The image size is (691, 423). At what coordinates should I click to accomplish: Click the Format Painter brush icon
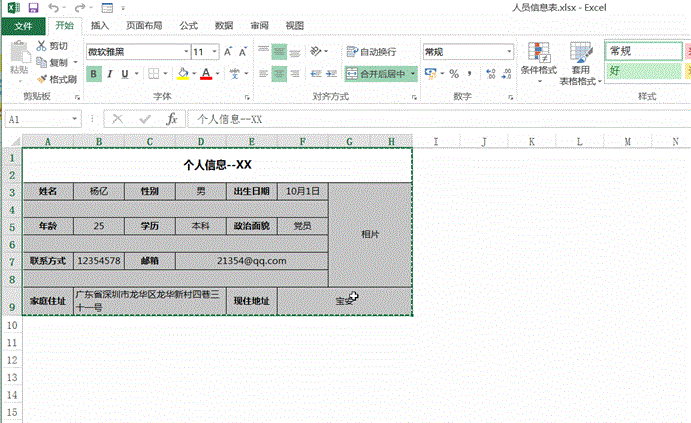click(x=41, y=79)
